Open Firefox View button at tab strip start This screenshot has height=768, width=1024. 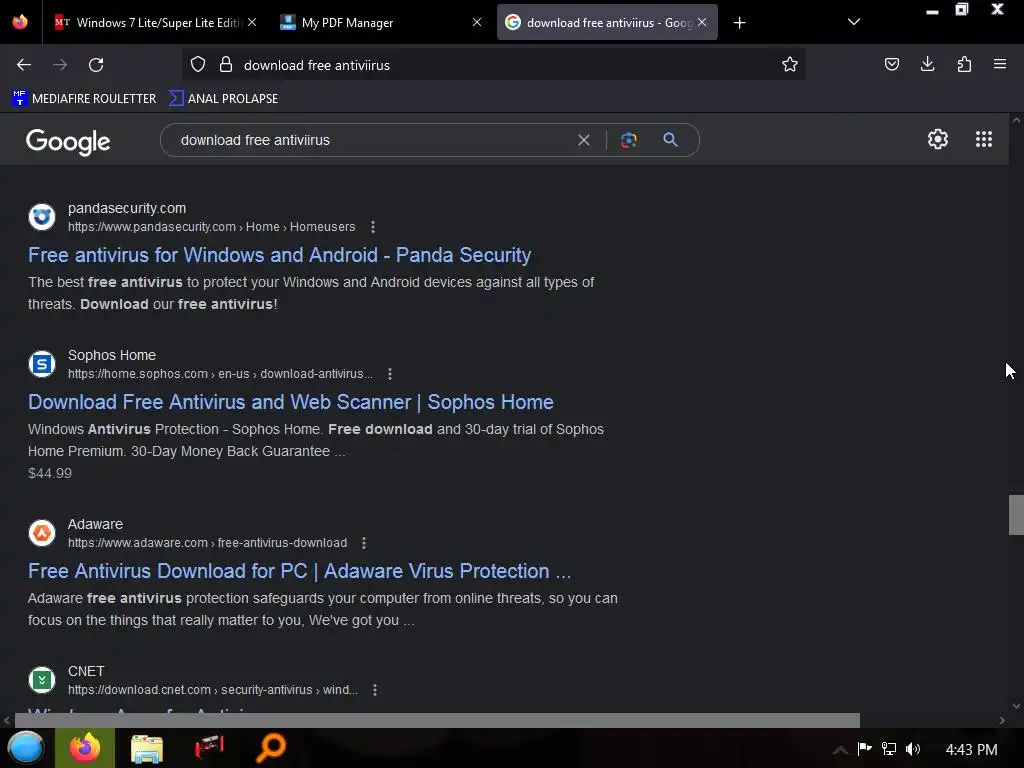point(20,22)
